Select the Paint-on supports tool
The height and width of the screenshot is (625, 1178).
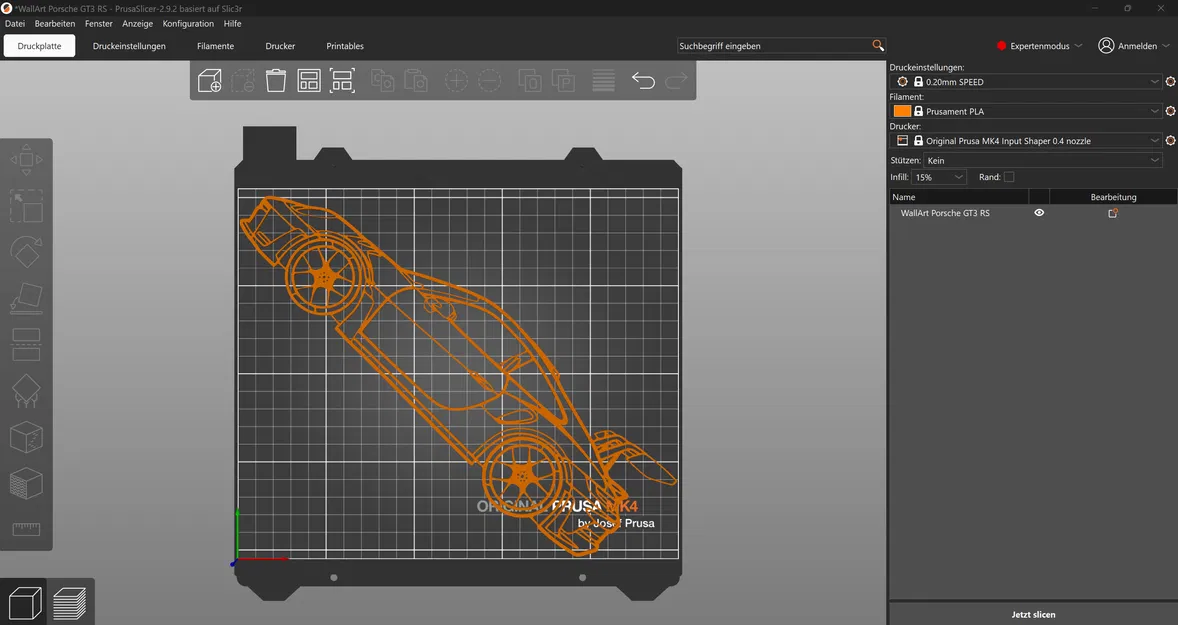[26, 391]
